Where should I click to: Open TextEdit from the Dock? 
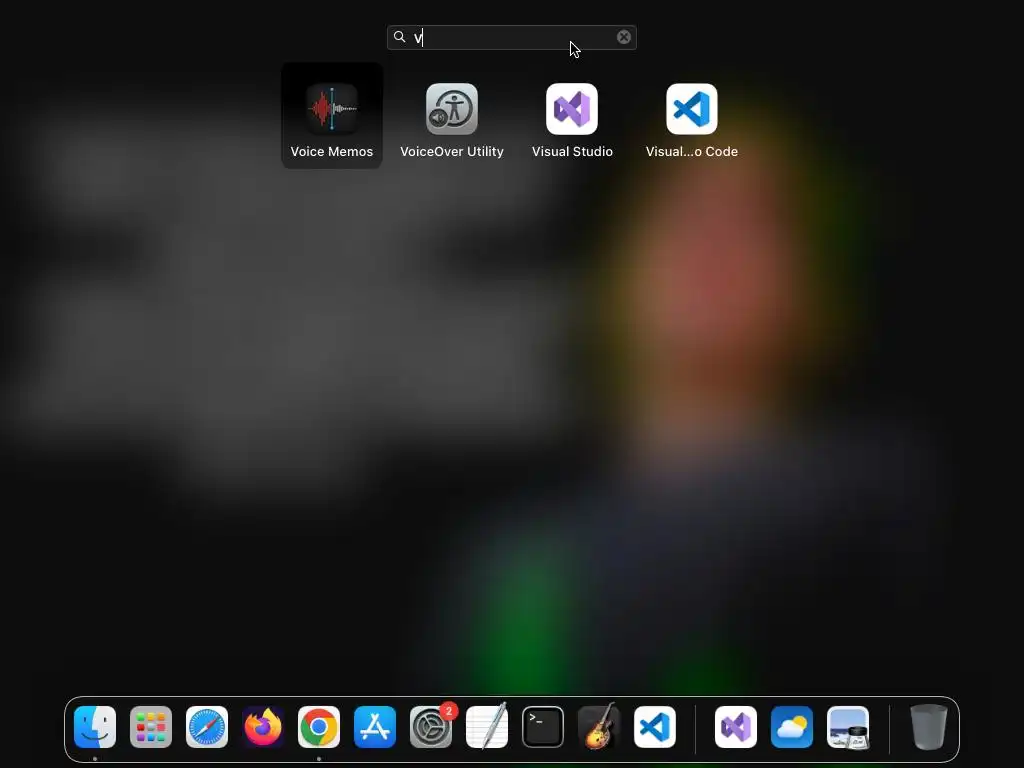487,727
